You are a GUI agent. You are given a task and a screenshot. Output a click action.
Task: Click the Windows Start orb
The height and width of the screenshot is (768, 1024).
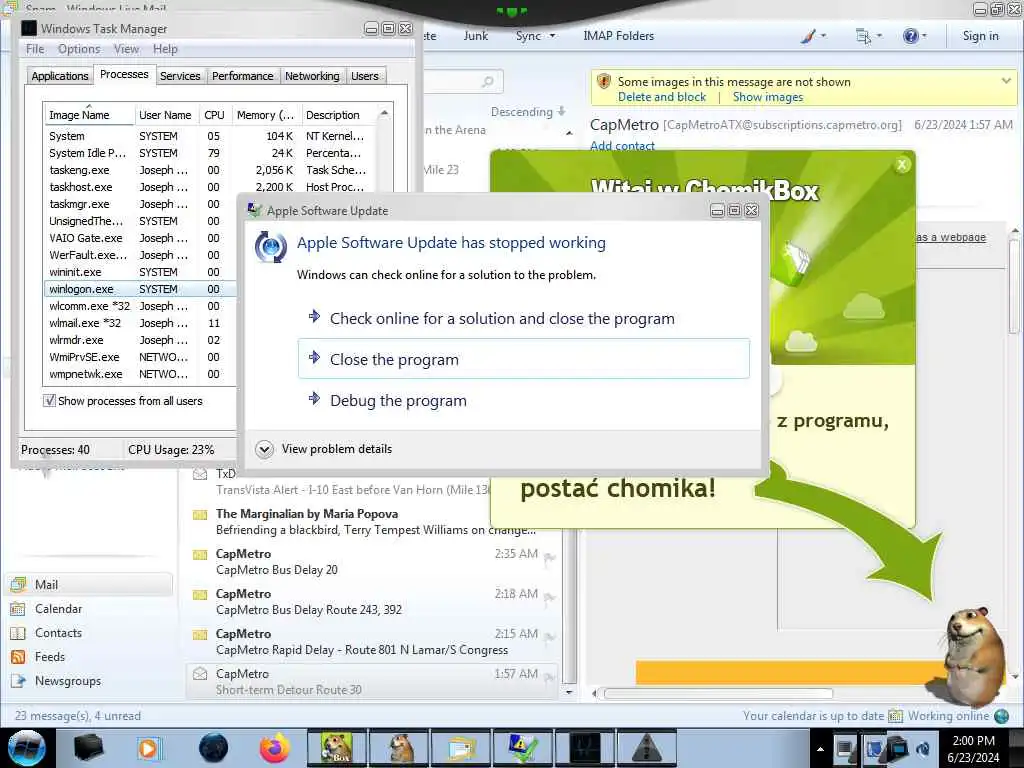point(27,748)
